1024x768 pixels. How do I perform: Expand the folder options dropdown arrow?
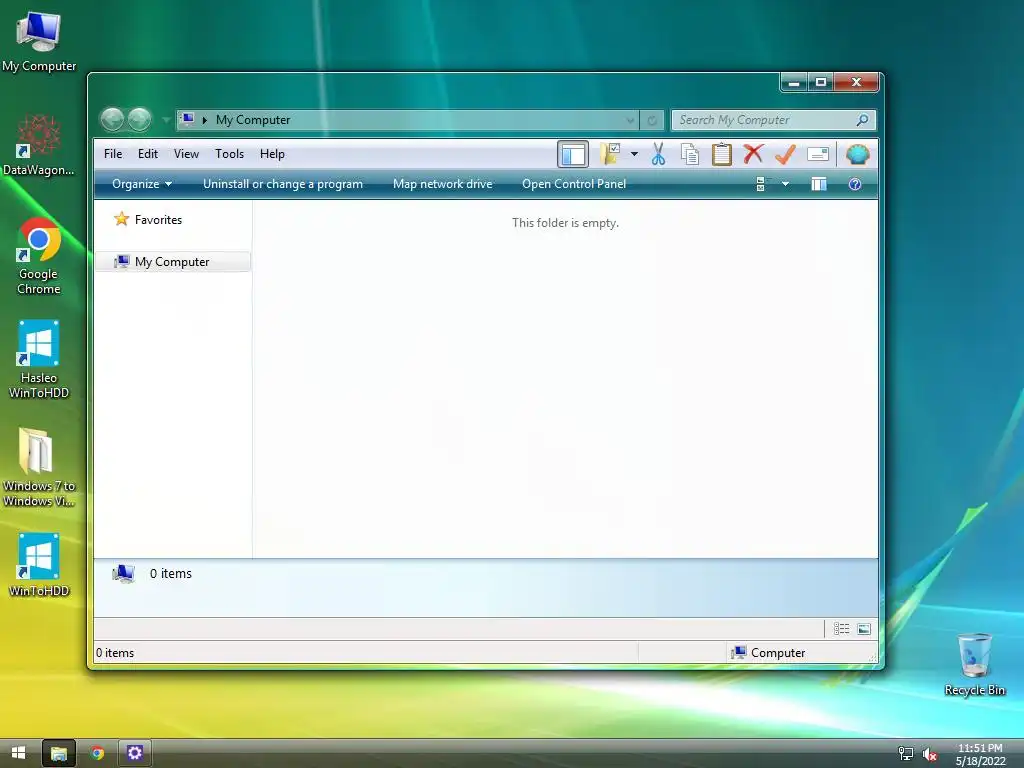coord(634,154)
